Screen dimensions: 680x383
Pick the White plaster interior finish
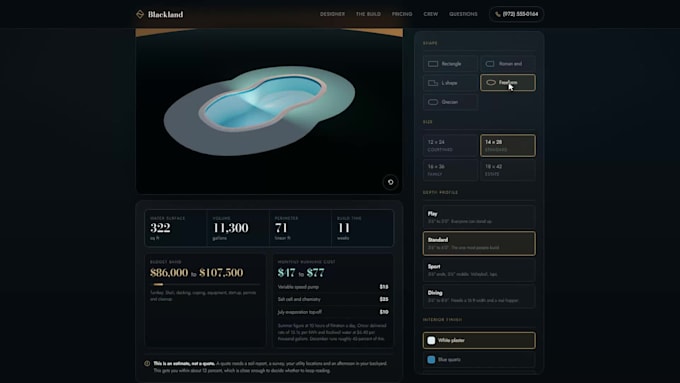tap(479, 340)
